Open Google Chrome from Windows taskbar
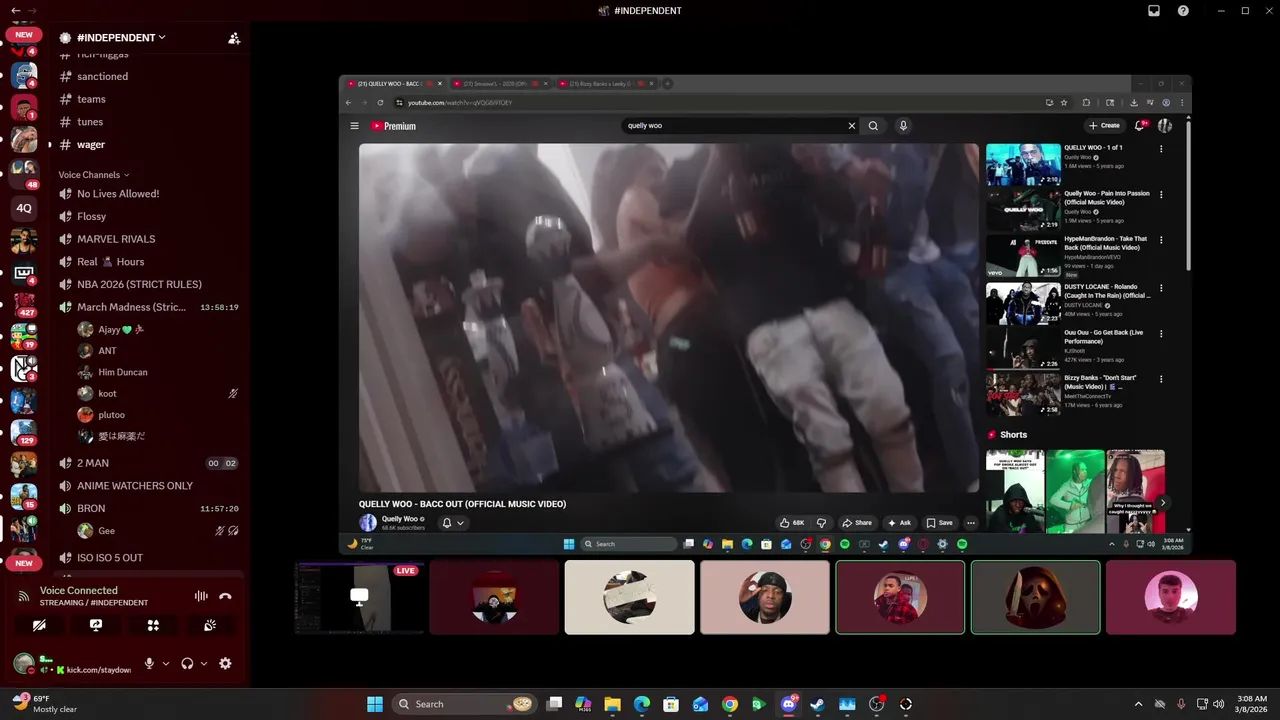The width and height of the screenshot is (1280, 720). point(730,704)
